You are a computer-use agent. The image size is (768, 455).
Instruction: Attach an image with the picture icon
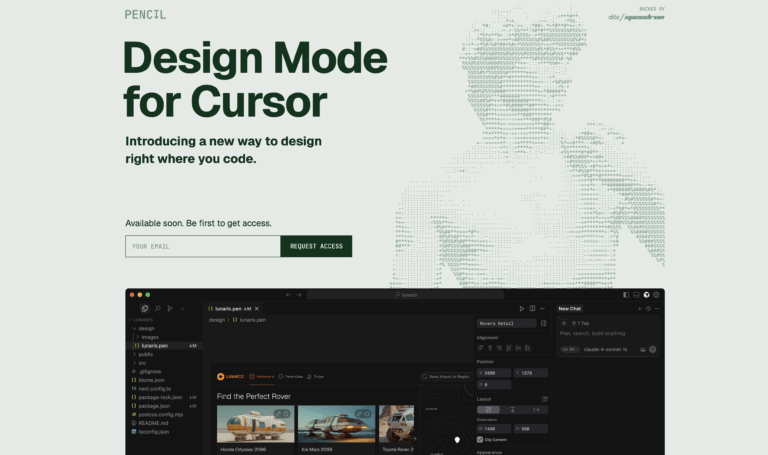[643, 350]
